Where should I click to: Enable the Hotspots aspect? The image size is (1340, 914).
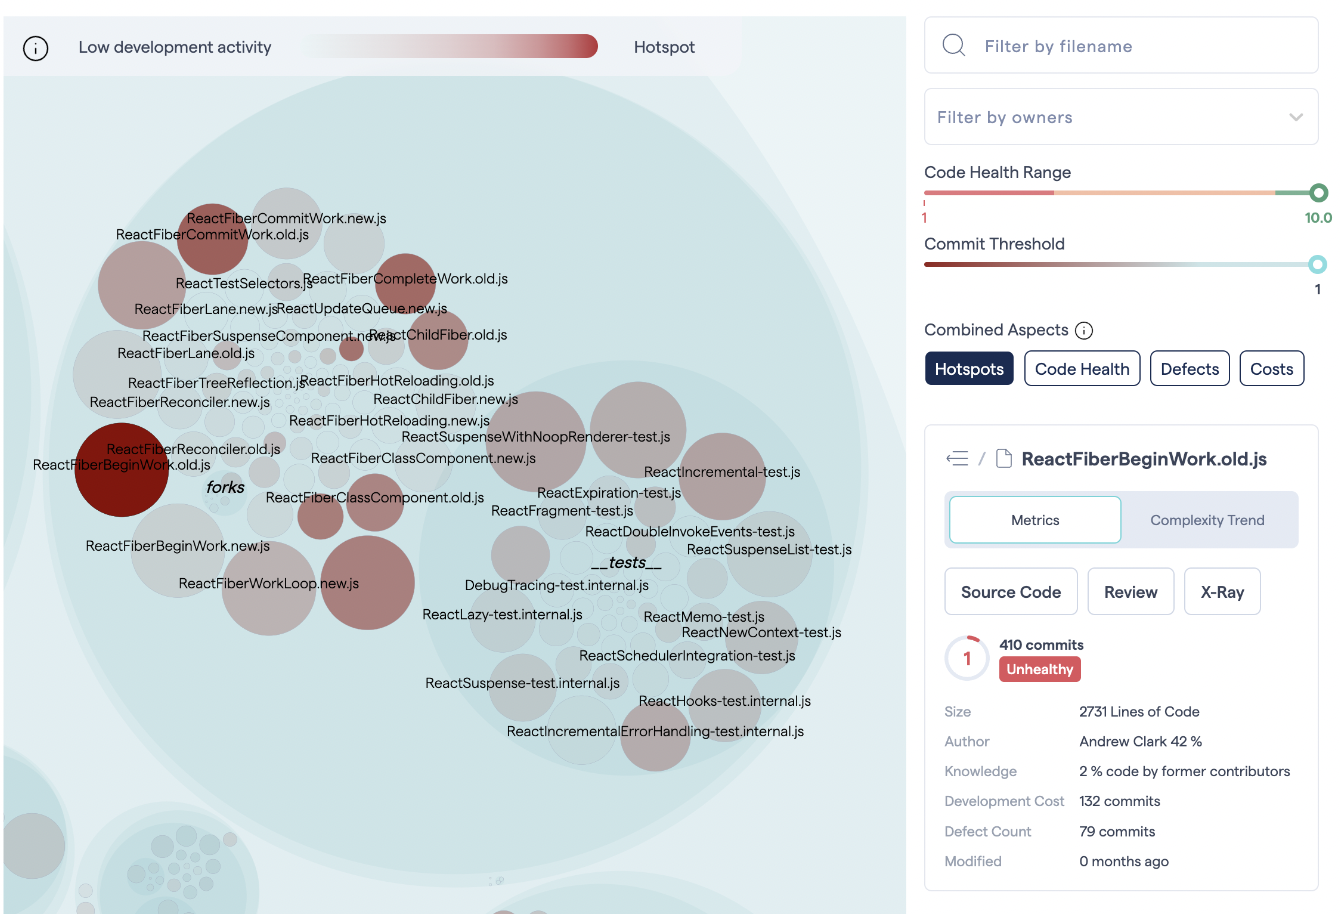click(968, 369)
